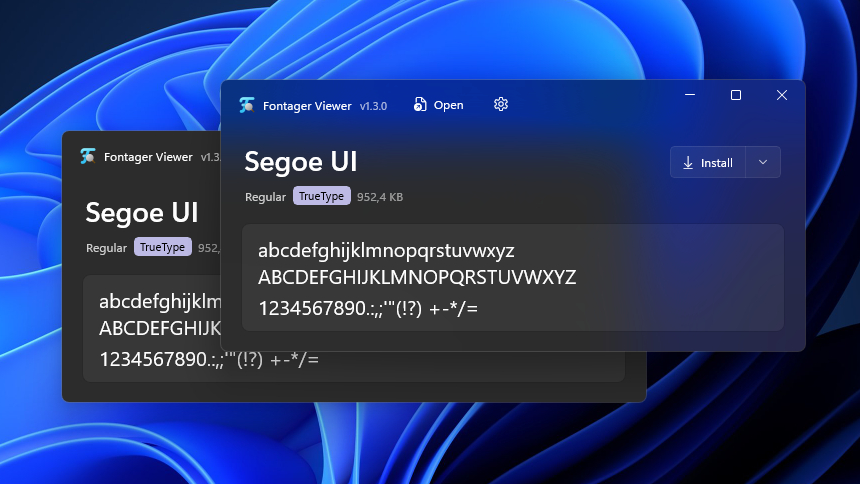860x484 pixels.
Task: Click the Fontager logo in the back window
Action: (x=88, y=156)
